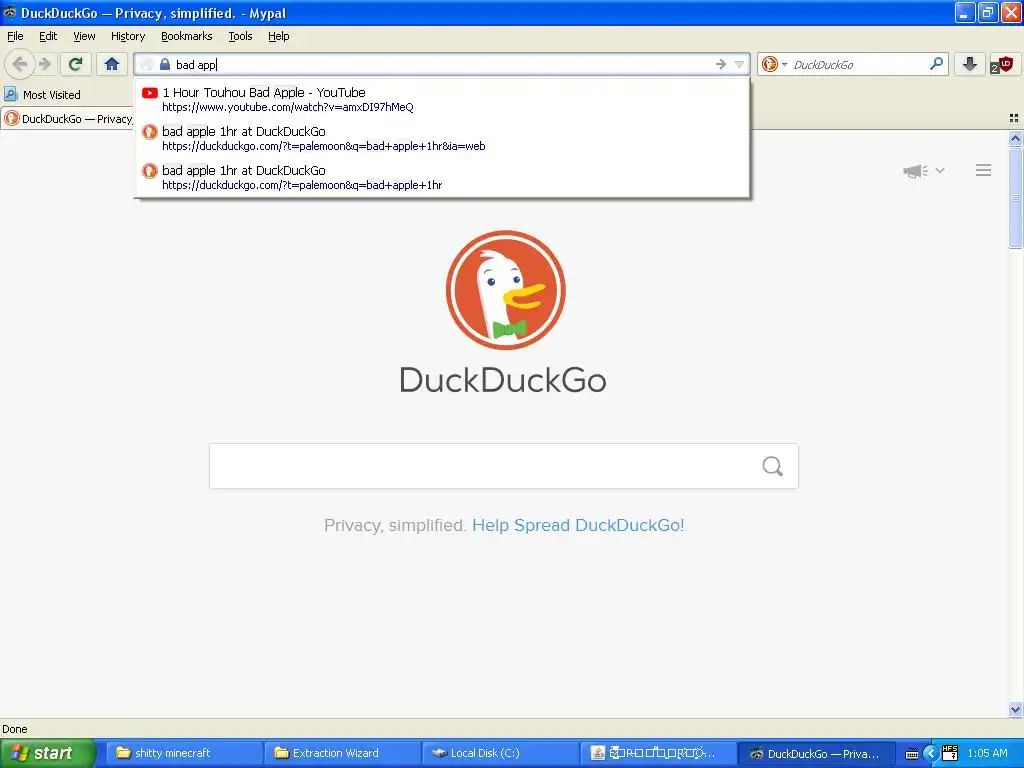The width and height of the screenshot is (1024, 768).
Task: Click the vertical scrollbar down arrow
Action: click(x=1015, y=709)
